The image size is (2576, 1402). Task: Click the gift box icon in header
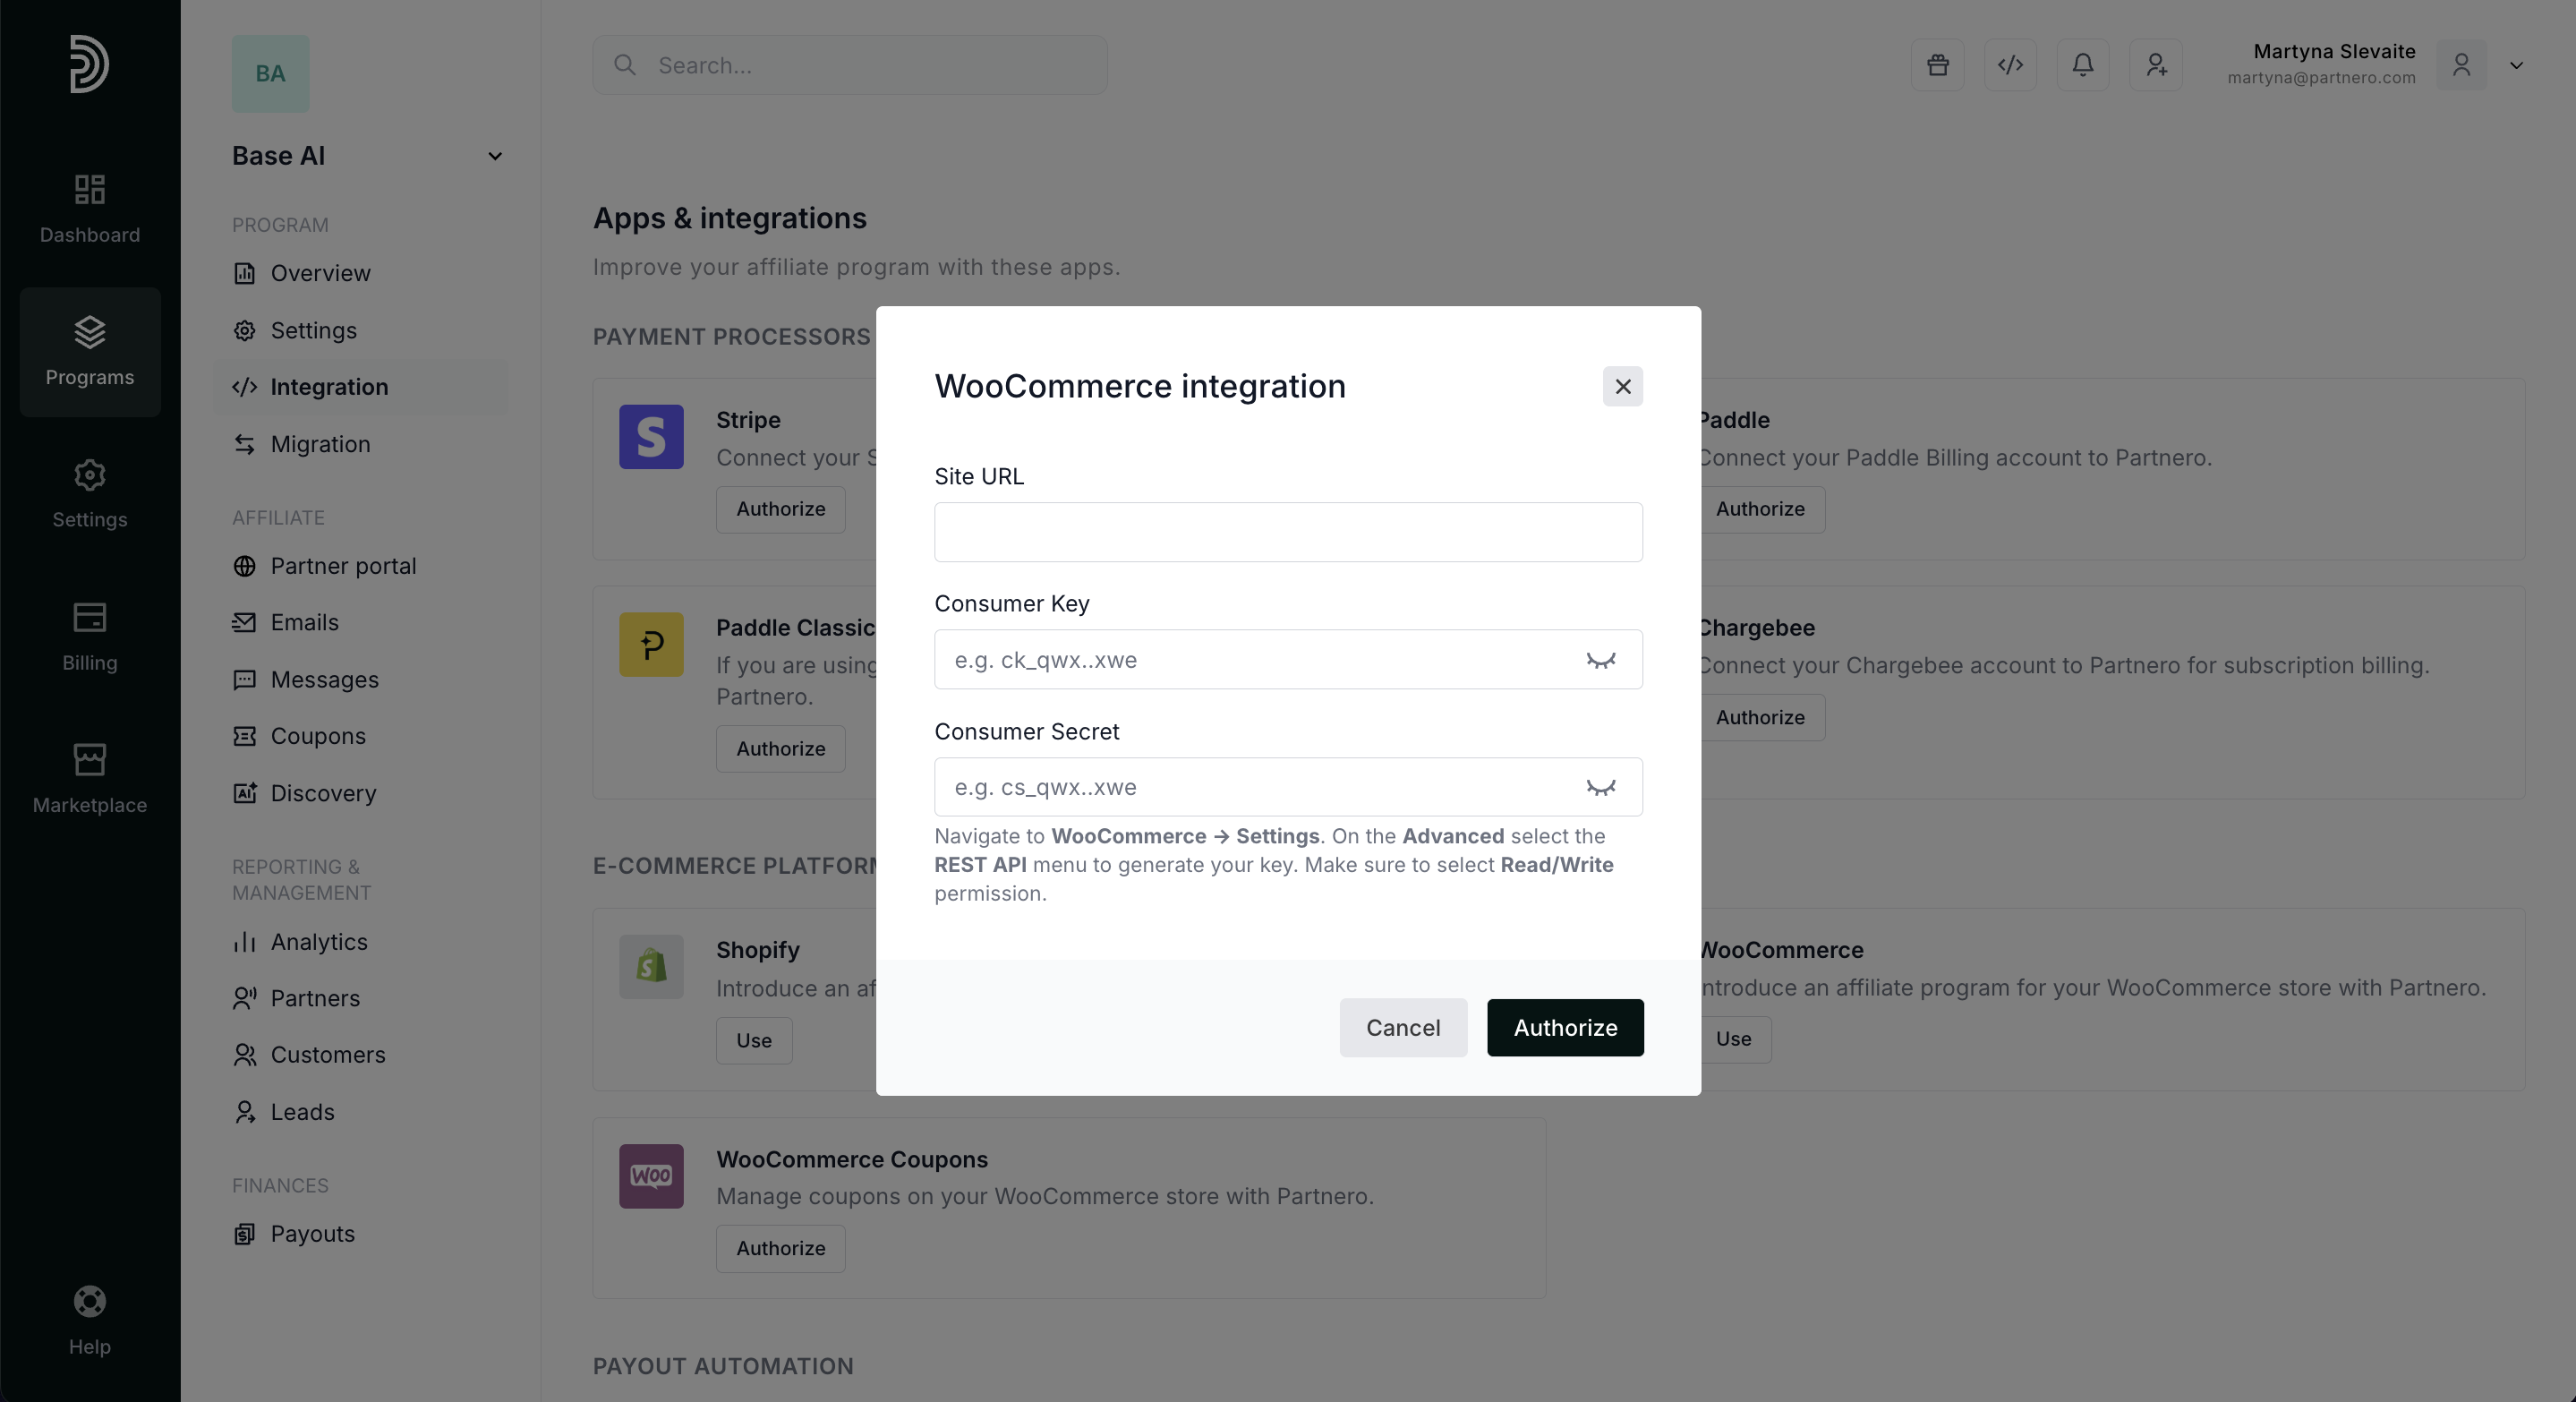1937,65
